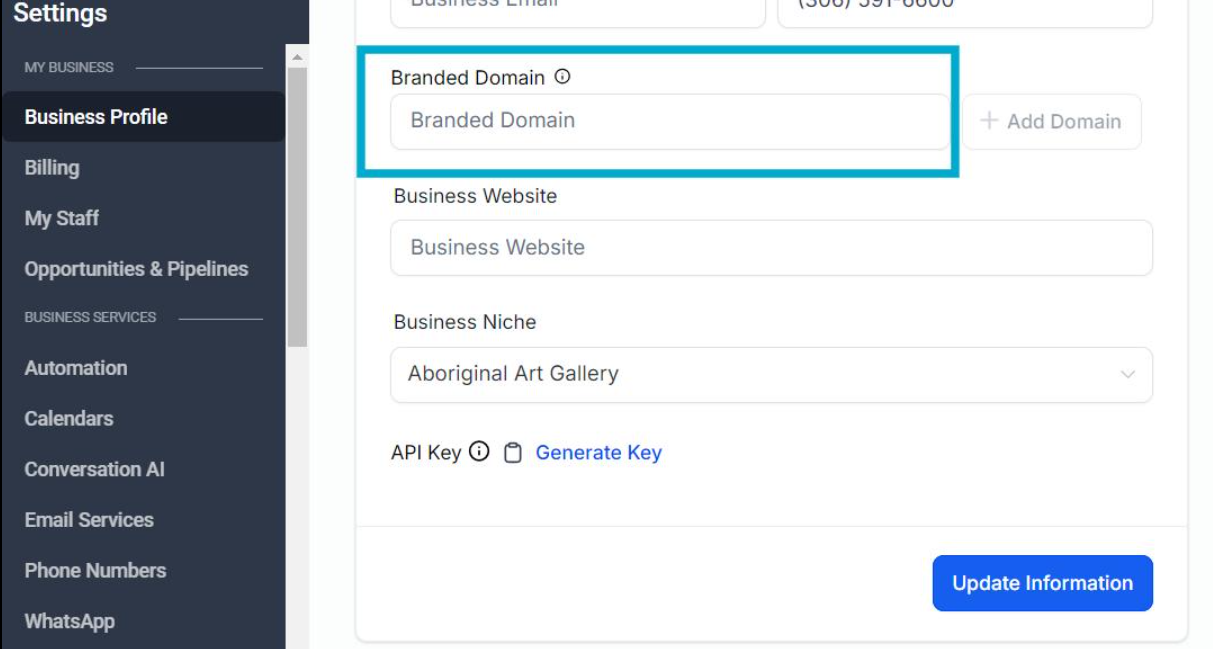This screenshot has height=649, width=1213.
Task: Click the plus icon in Add Domain
Action: 989,121
